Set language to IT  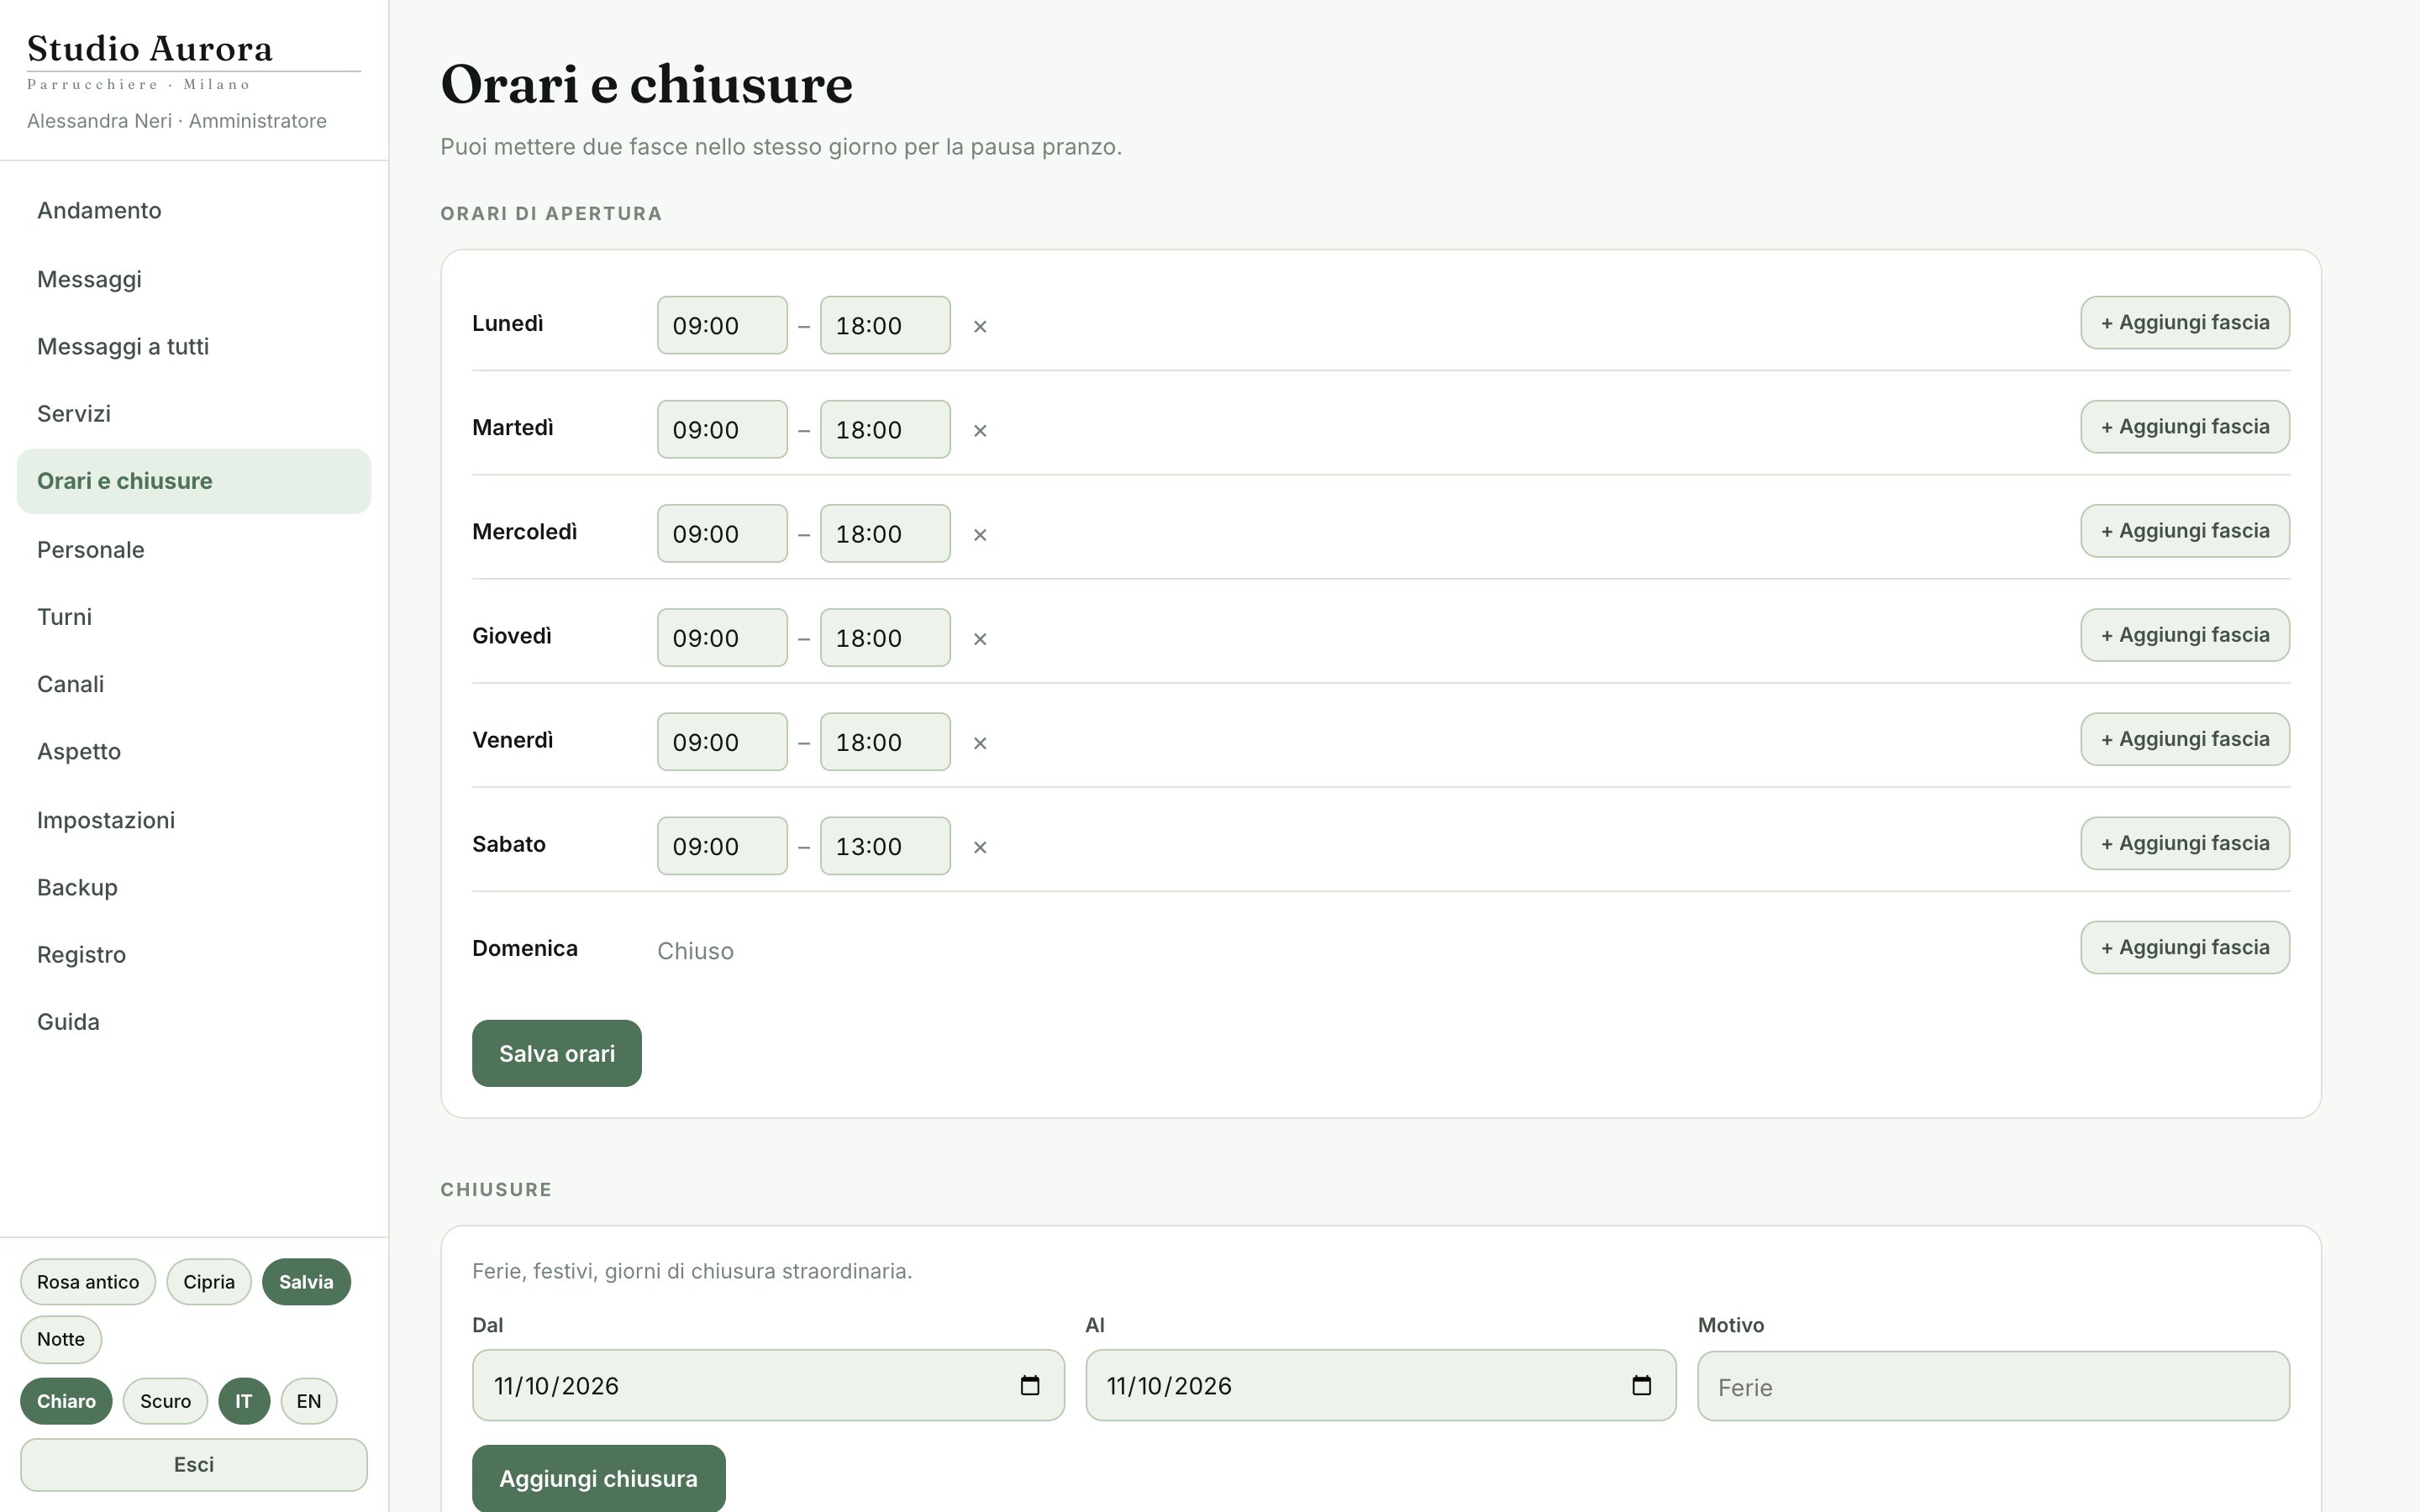(x=244, y=1401)
